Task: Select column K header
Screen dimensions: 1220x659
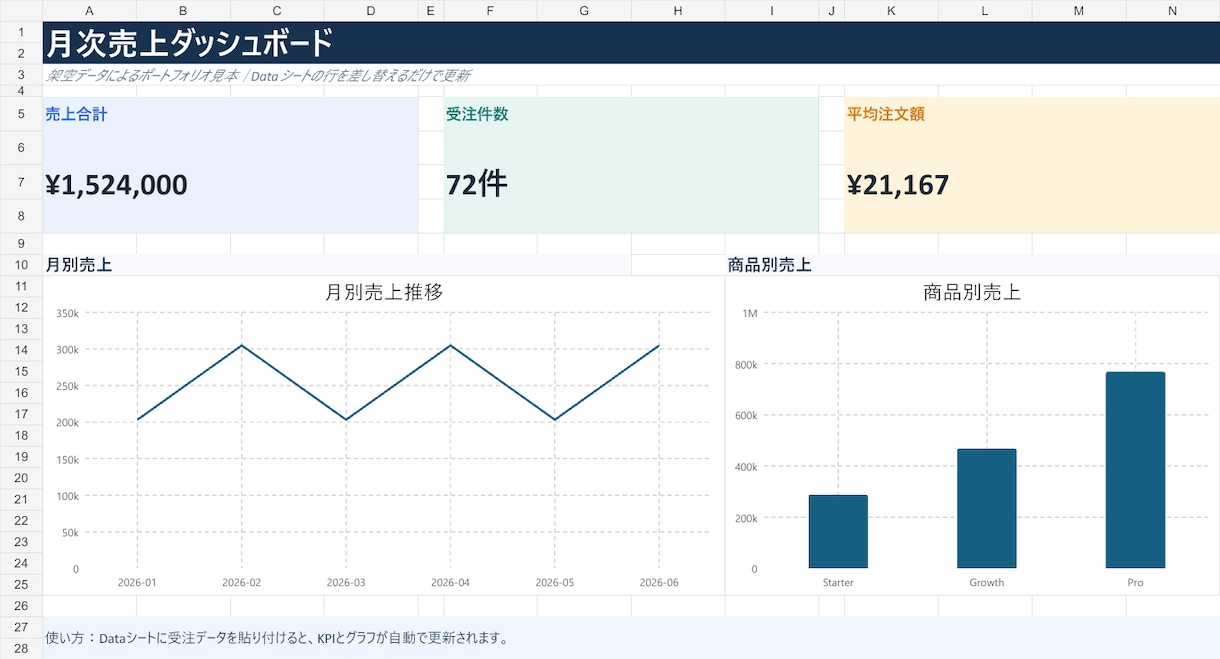Action: click(x=891, y=11)
